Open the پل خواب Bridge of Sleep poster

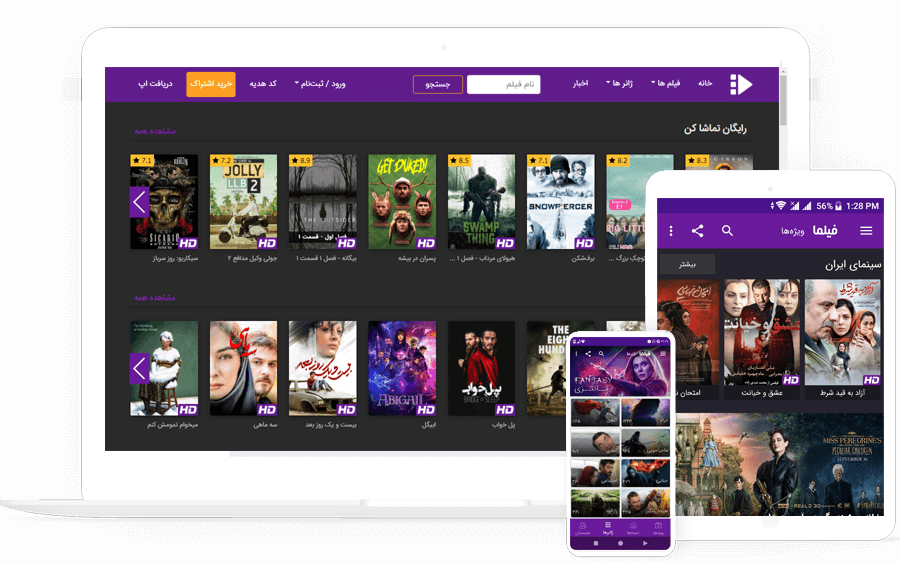tap(481, 368)
